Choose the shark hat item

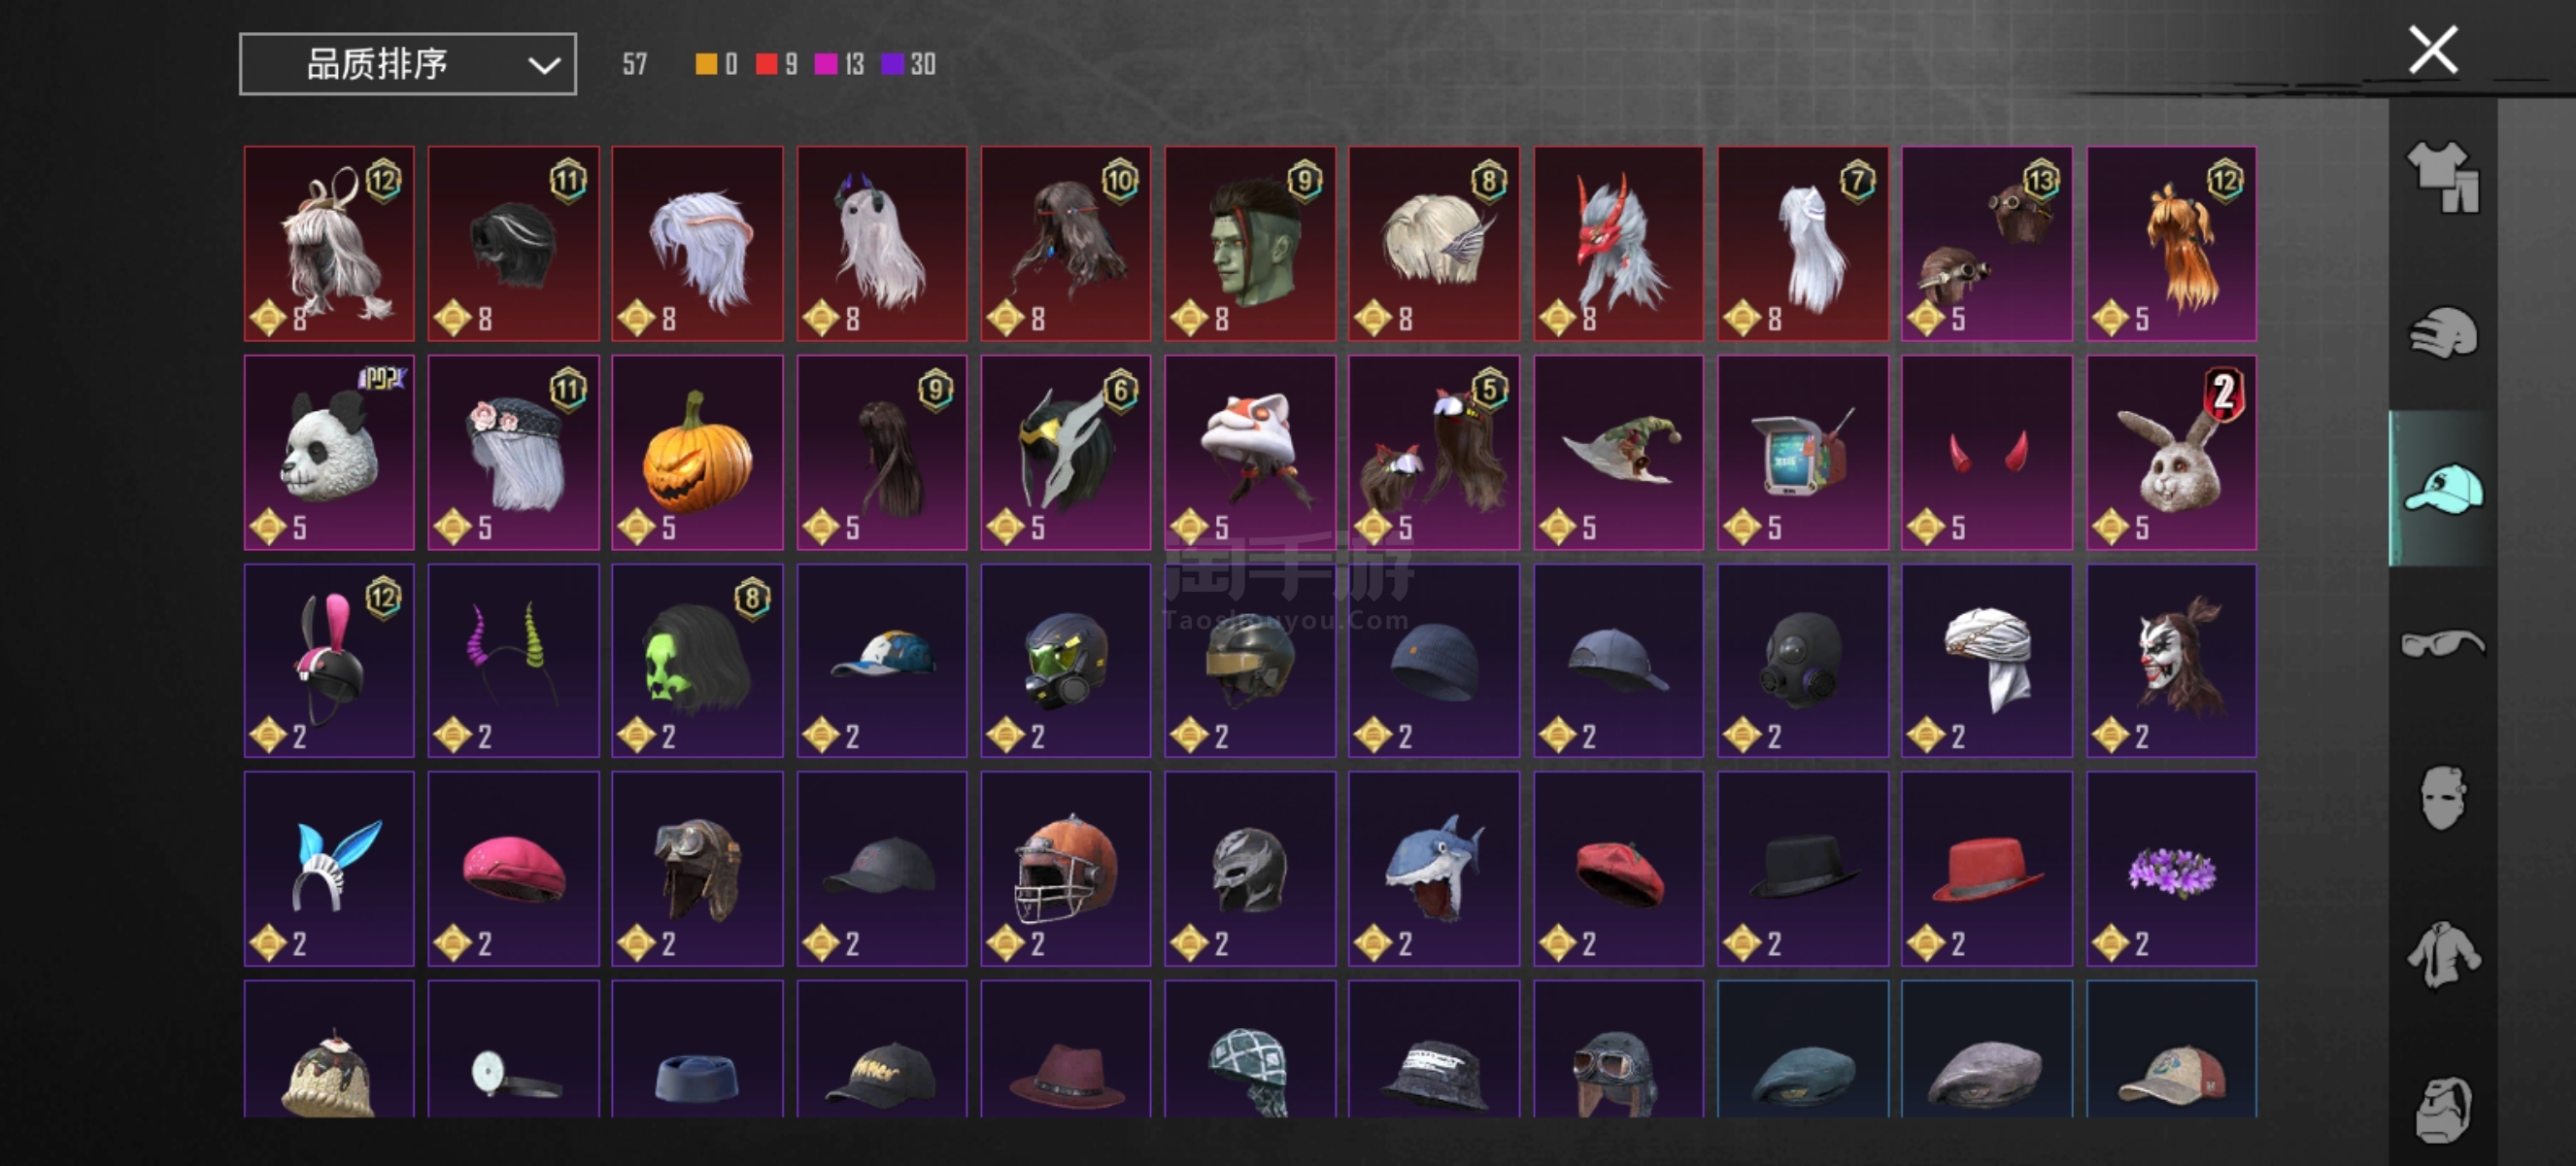pyautogui.click(x=1433, y=868)
